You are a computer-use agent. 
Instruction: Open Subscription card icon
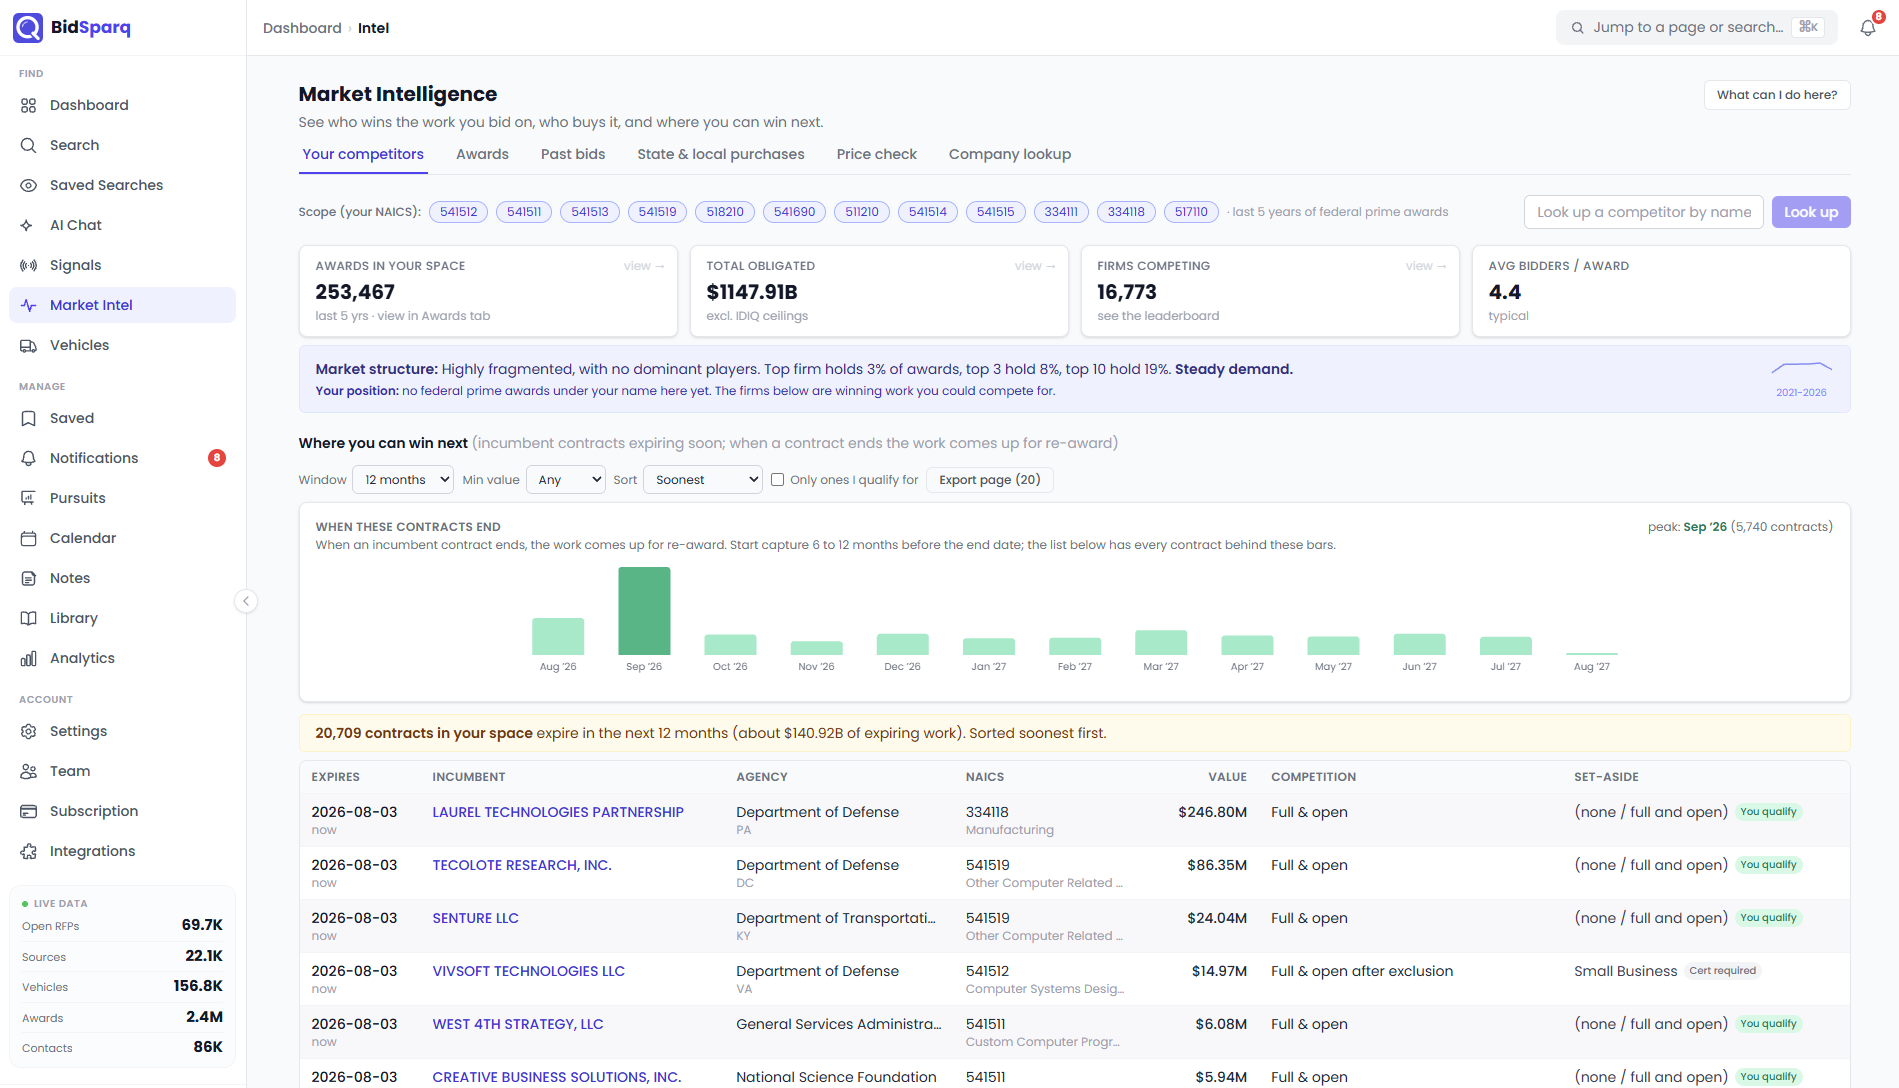click(28, 811)
